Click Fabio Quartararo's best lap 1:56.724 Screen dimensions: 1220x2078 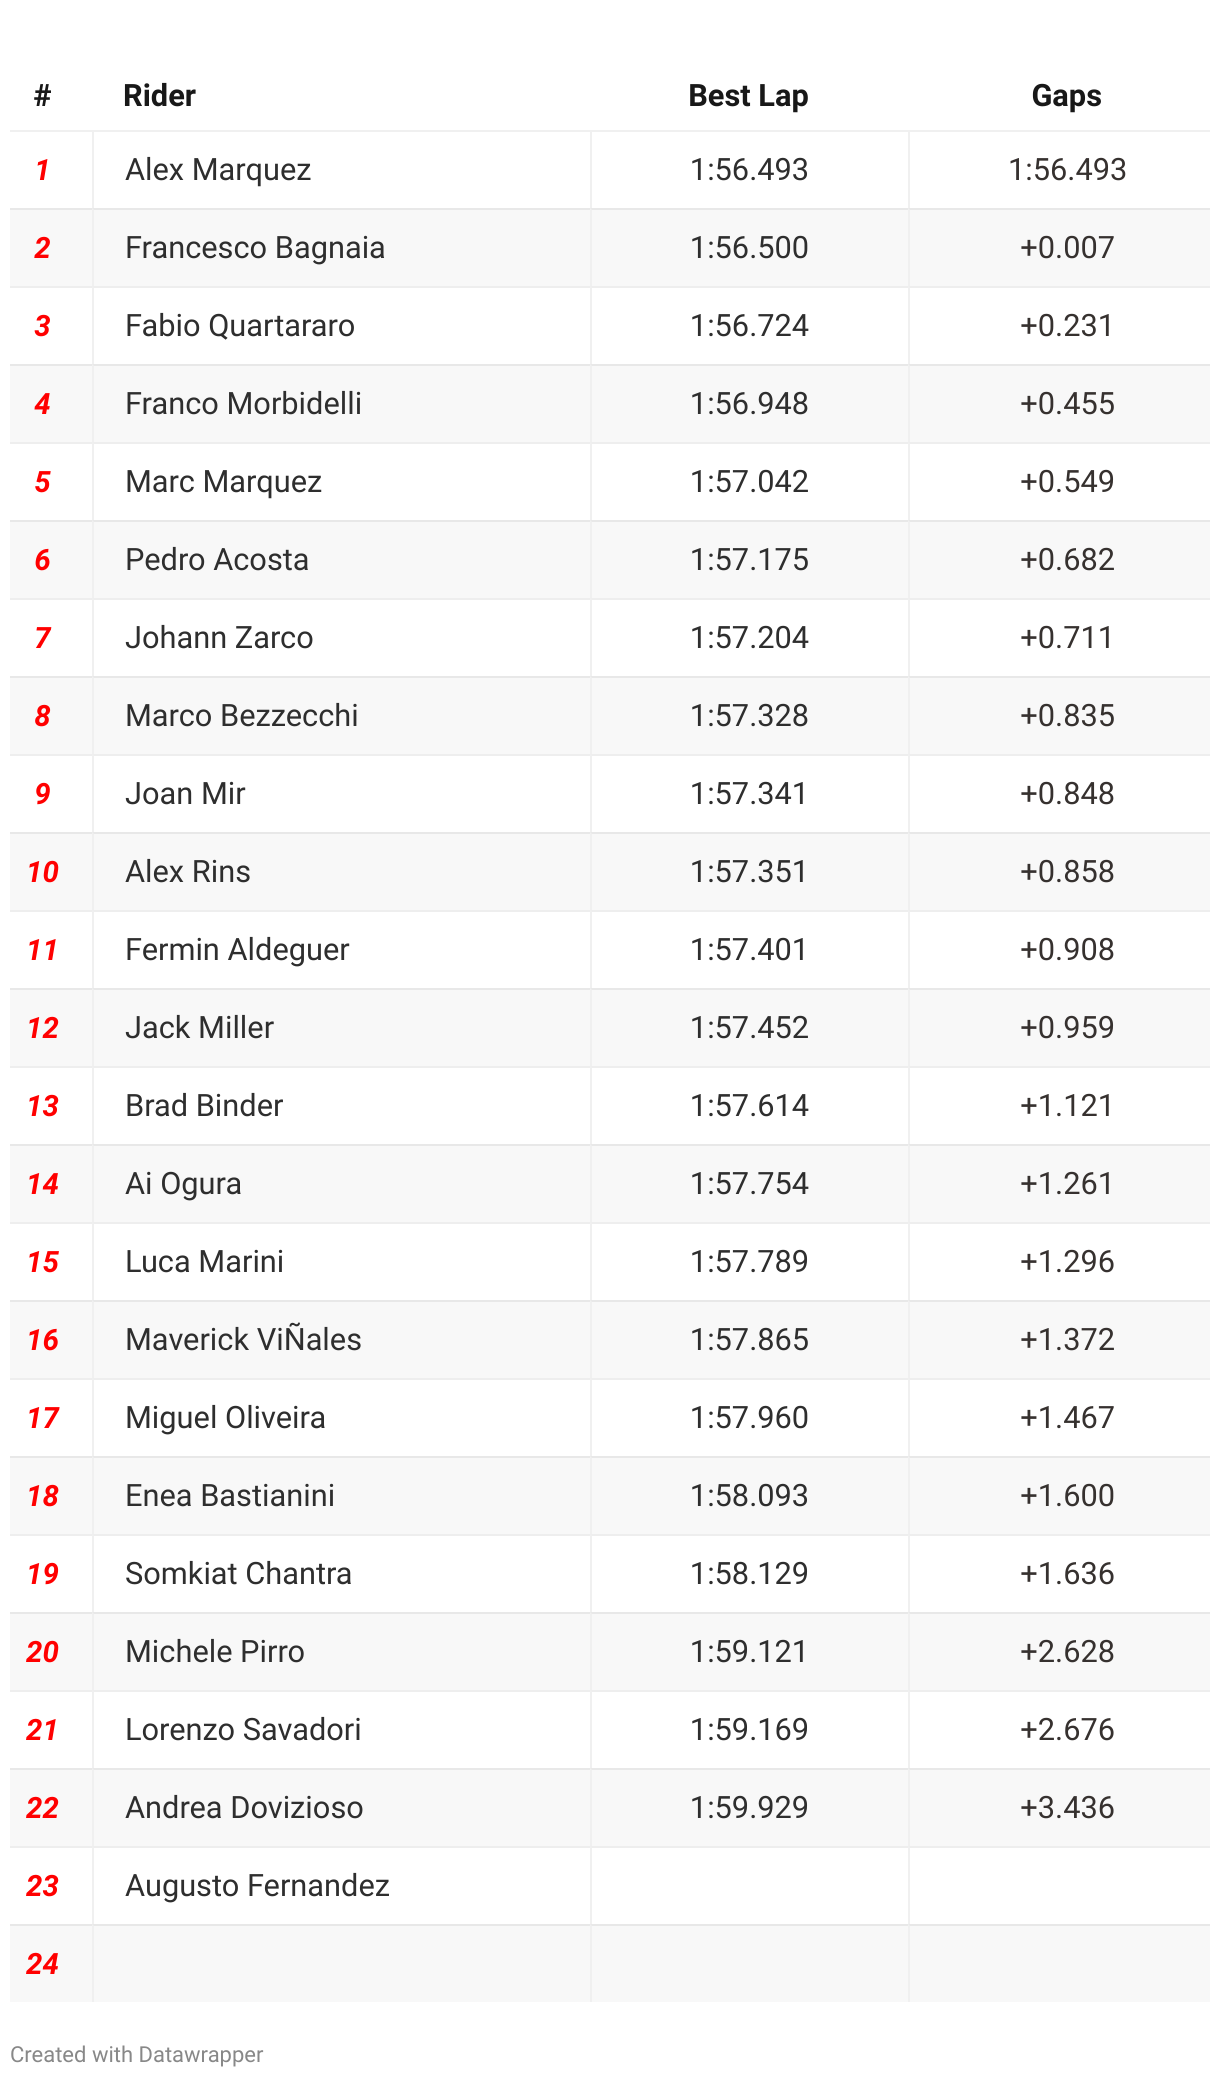[749, 326]
